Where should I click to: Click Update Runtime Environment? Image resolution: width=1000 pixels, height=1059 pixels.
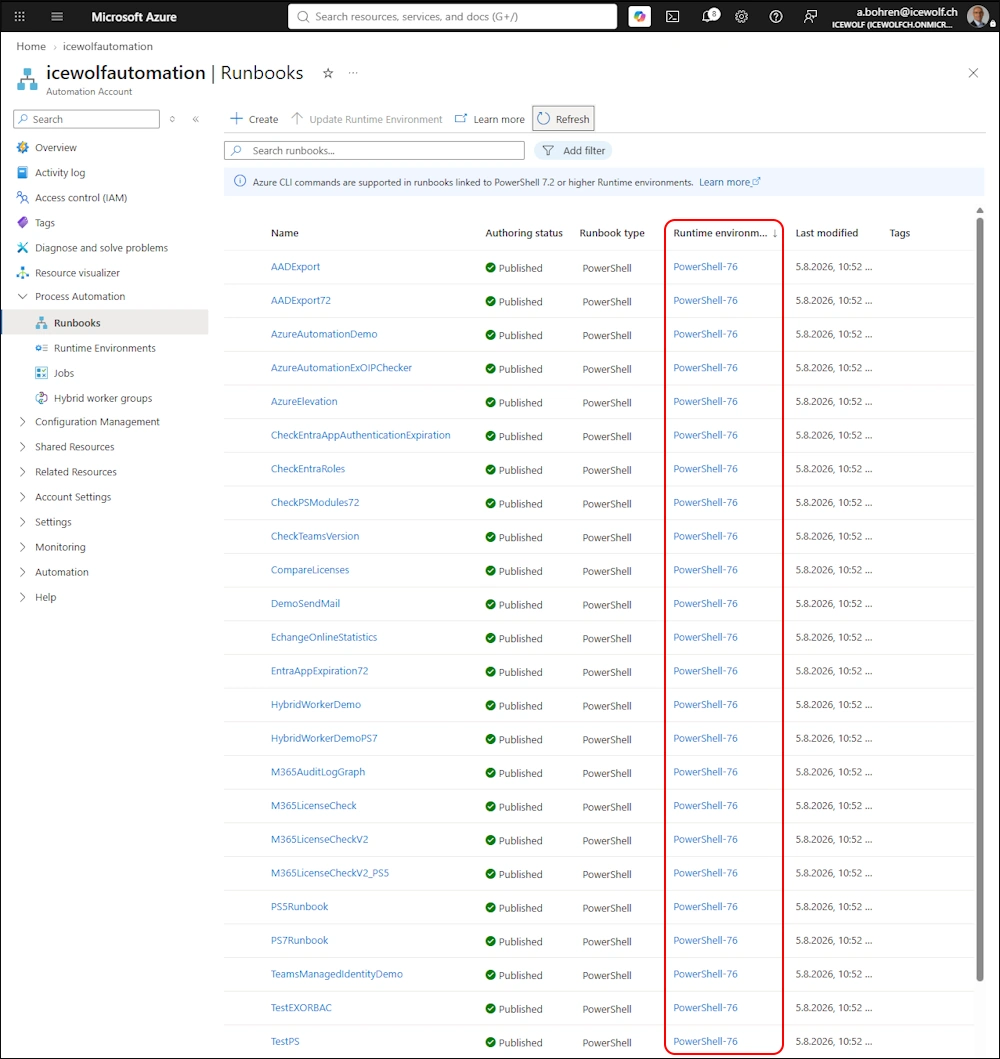click(367, 119)
